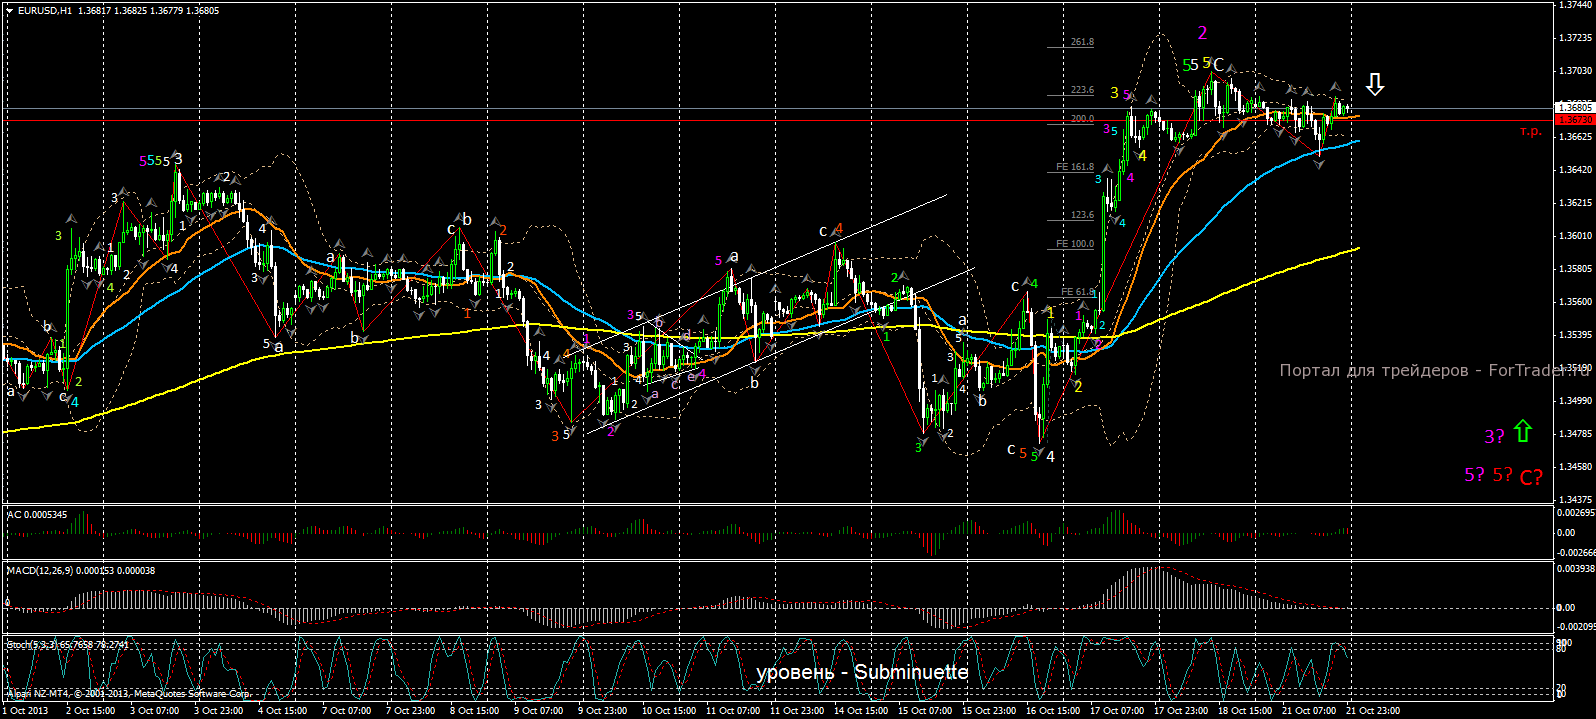This screenshot has width=1596, height=719.
Task: Select the 123.6 Fibonacci level label
Action: [1082, 215]
